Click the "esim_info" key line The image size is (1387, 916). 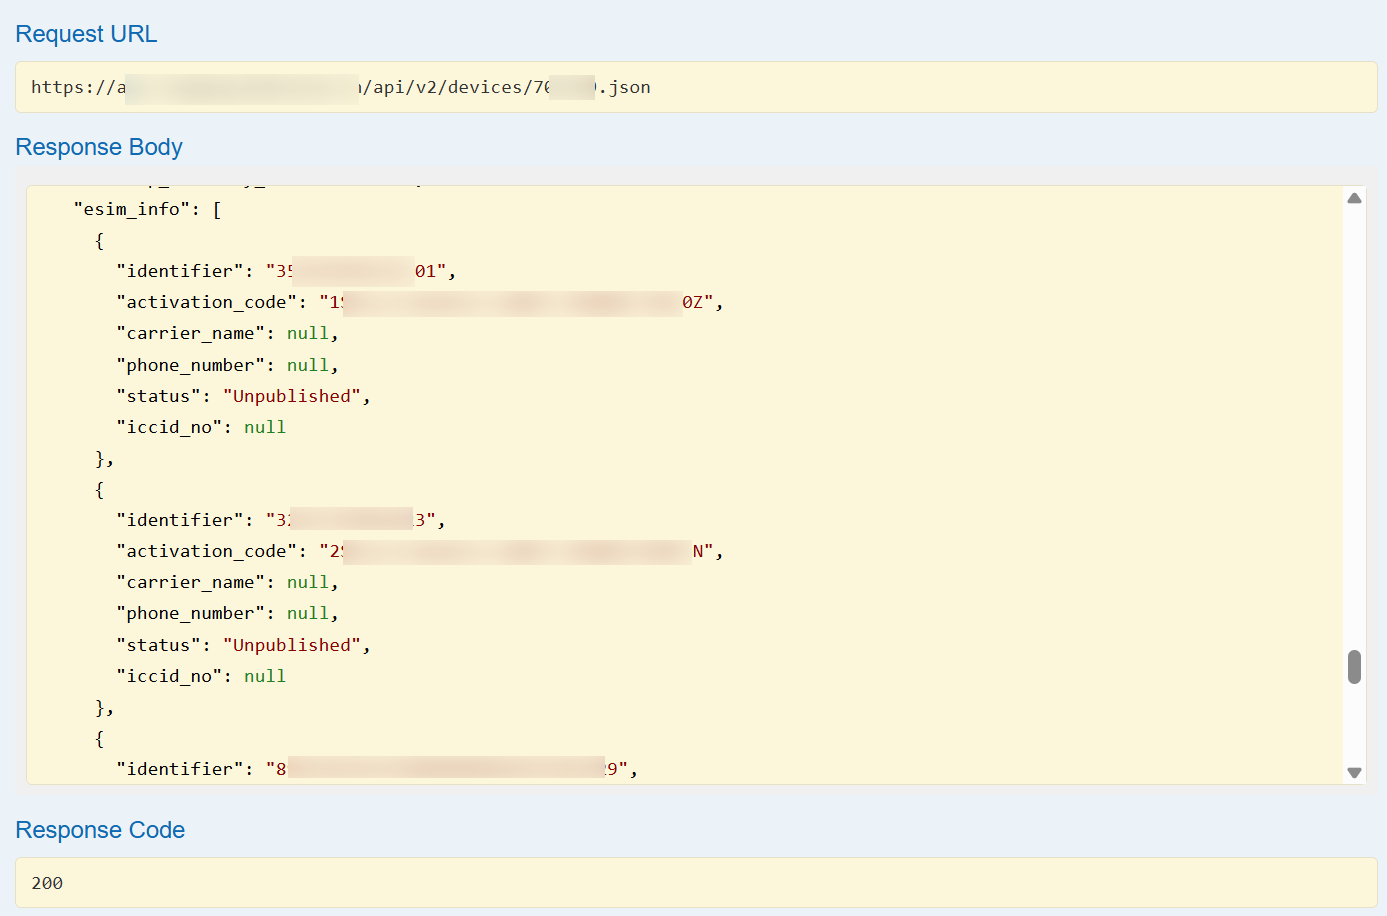[148, 209]
